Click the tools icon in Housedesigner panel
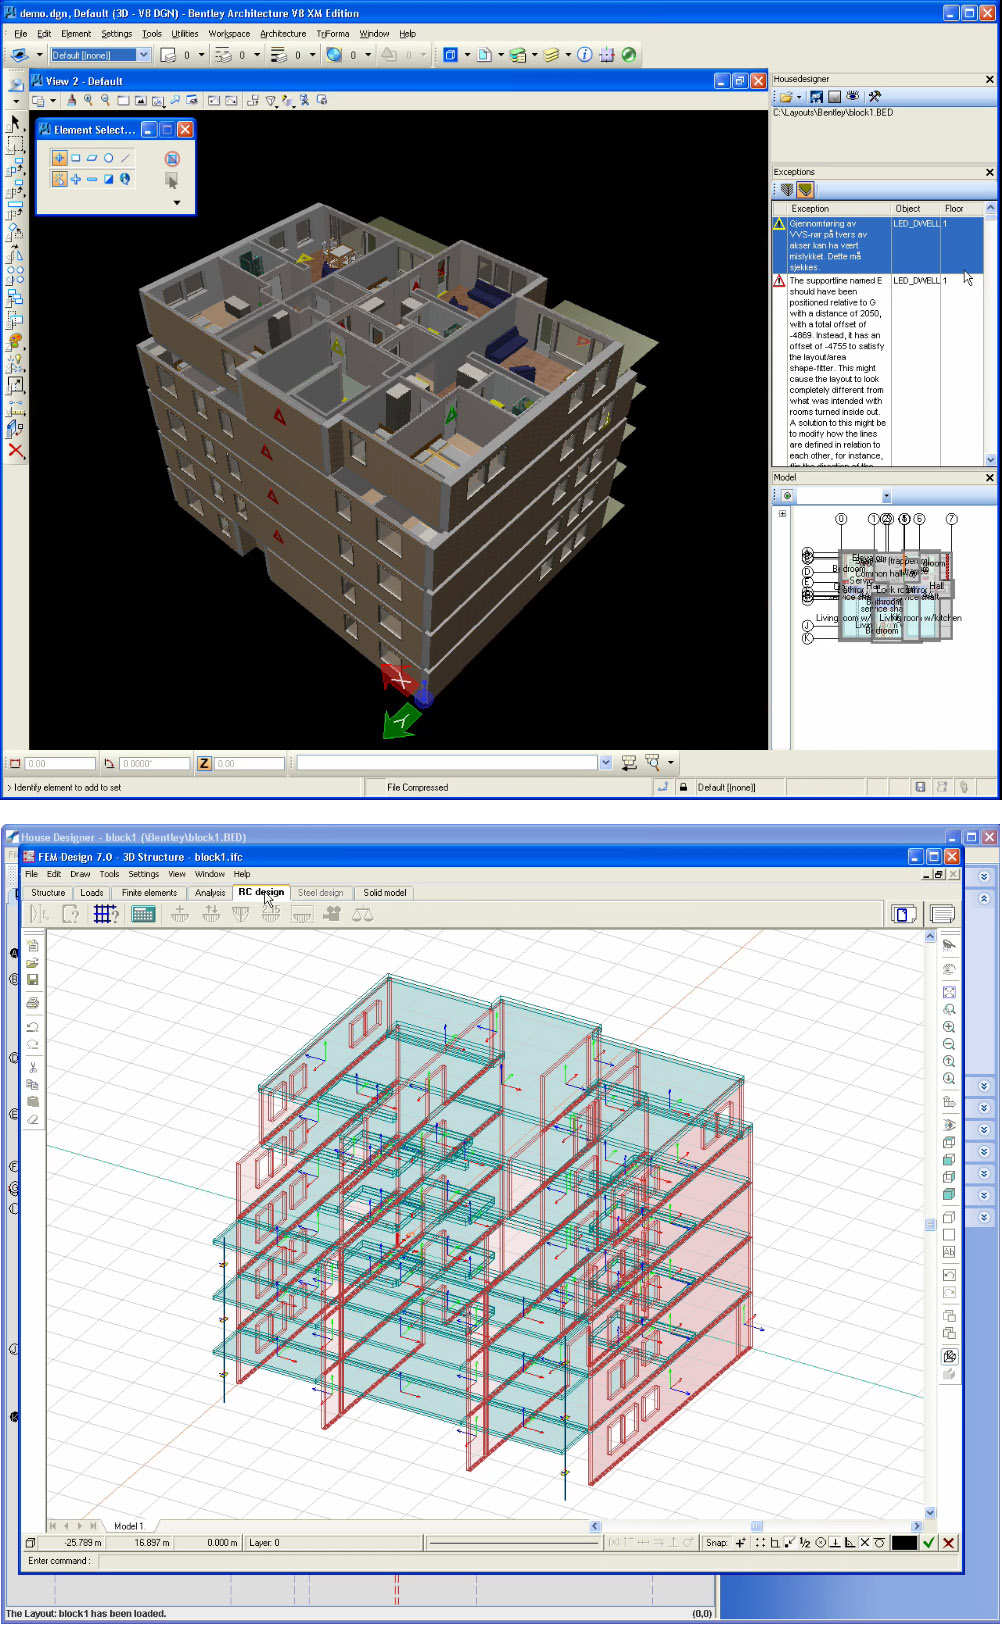The height and width of the screenshot is (1626, 1002). click(x=875, y=97)
